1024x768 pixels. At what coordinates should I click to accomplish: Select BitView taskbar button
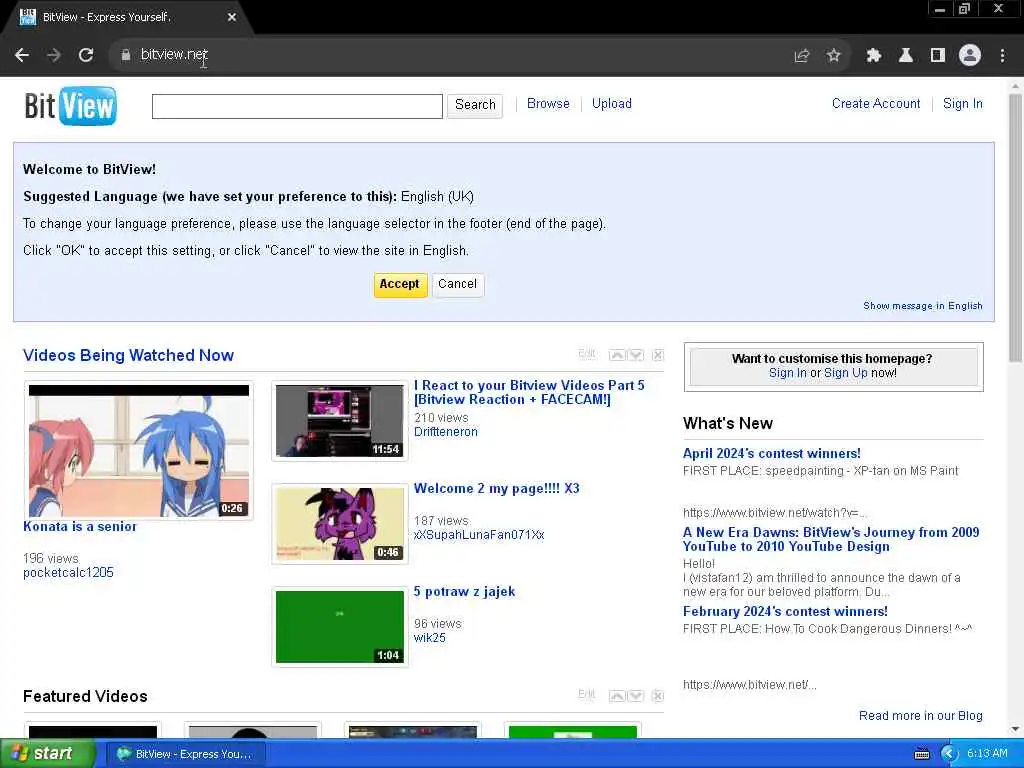click(185, 754)
